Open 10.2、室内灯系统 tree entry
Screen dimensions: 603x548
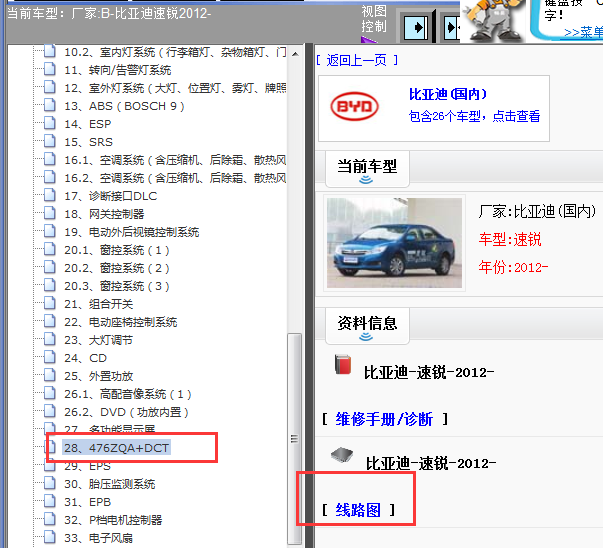pos(175,52)
